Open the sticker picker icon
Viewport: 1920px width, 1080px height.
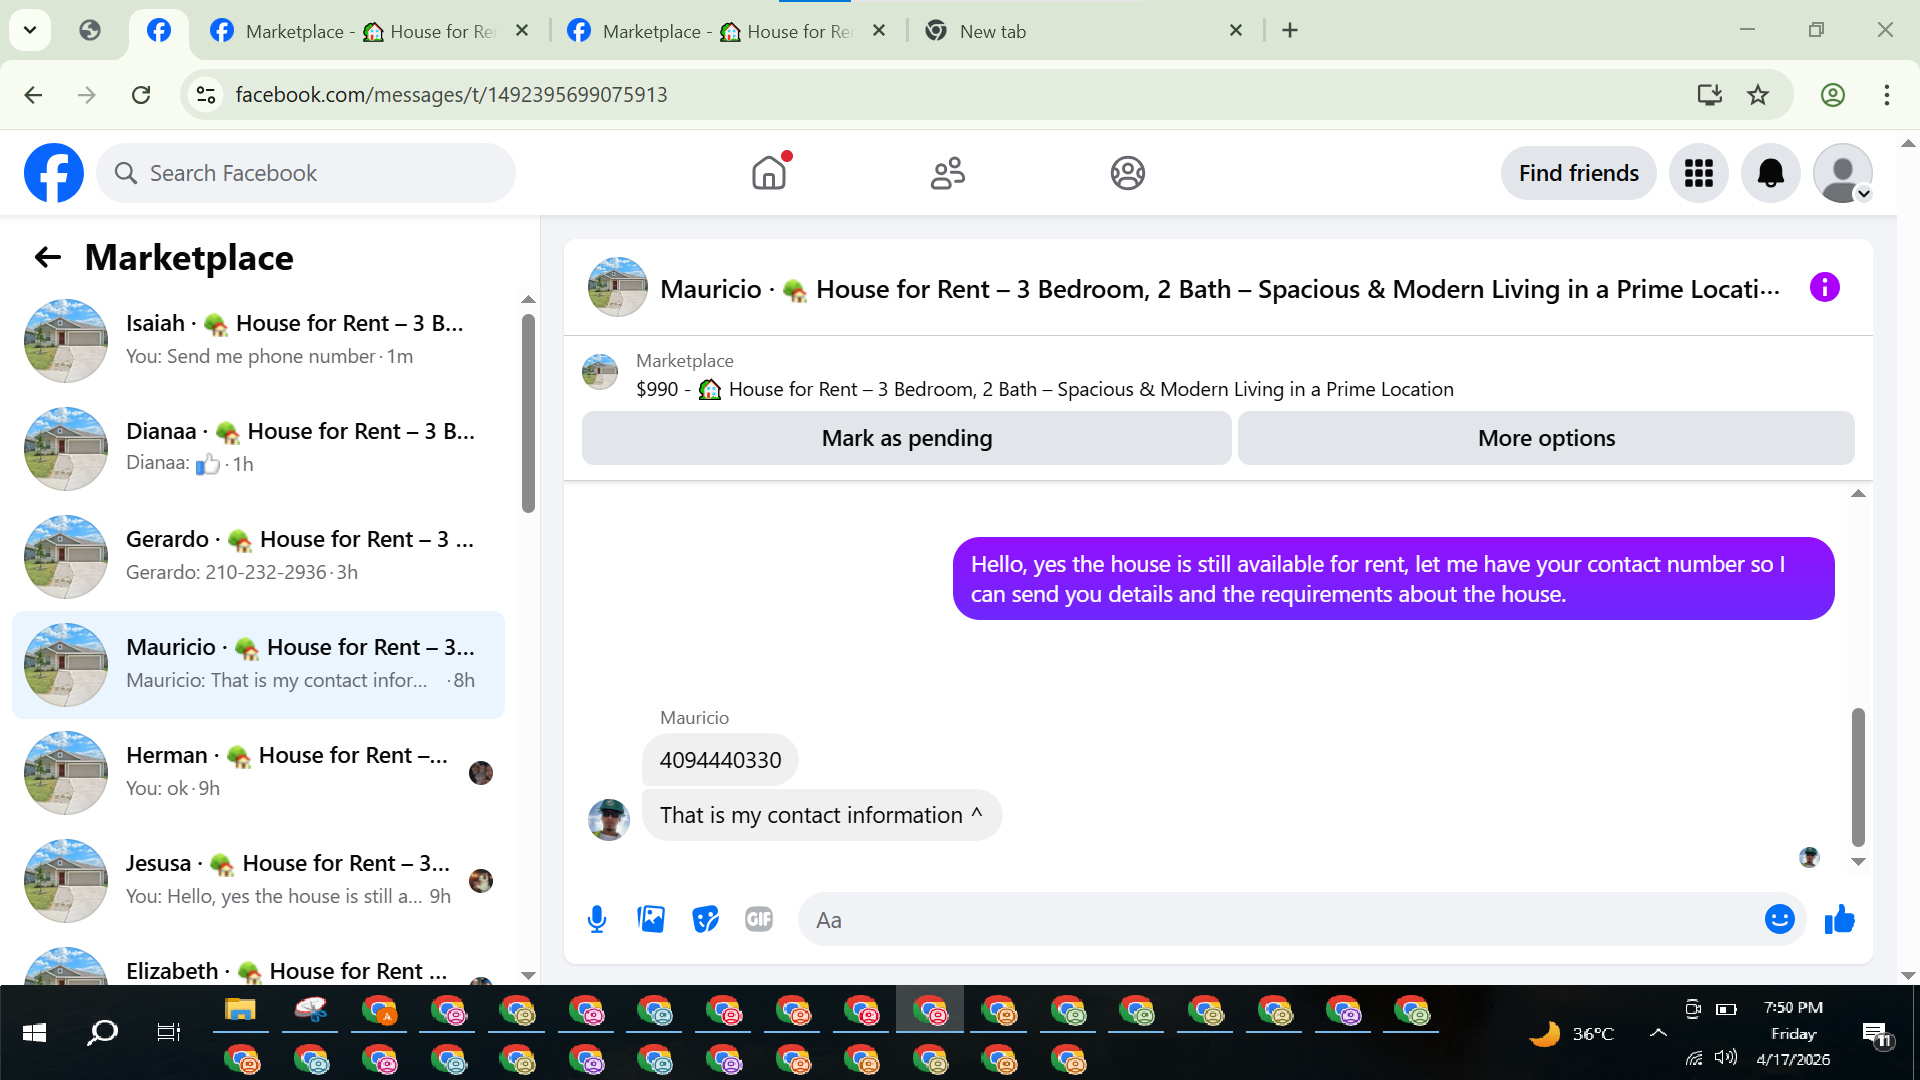(705, 919)
